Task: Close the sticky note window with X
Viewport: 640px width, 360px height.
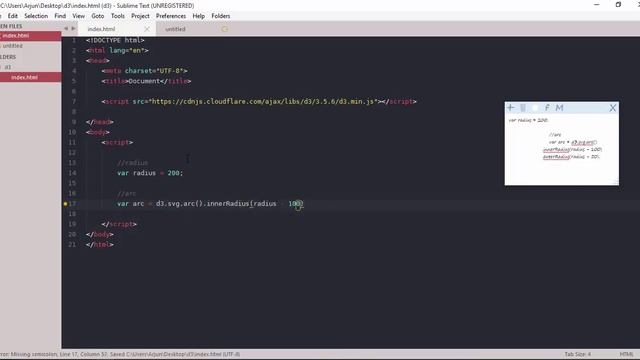Action: pyautogui.click(x=613, y=108)
